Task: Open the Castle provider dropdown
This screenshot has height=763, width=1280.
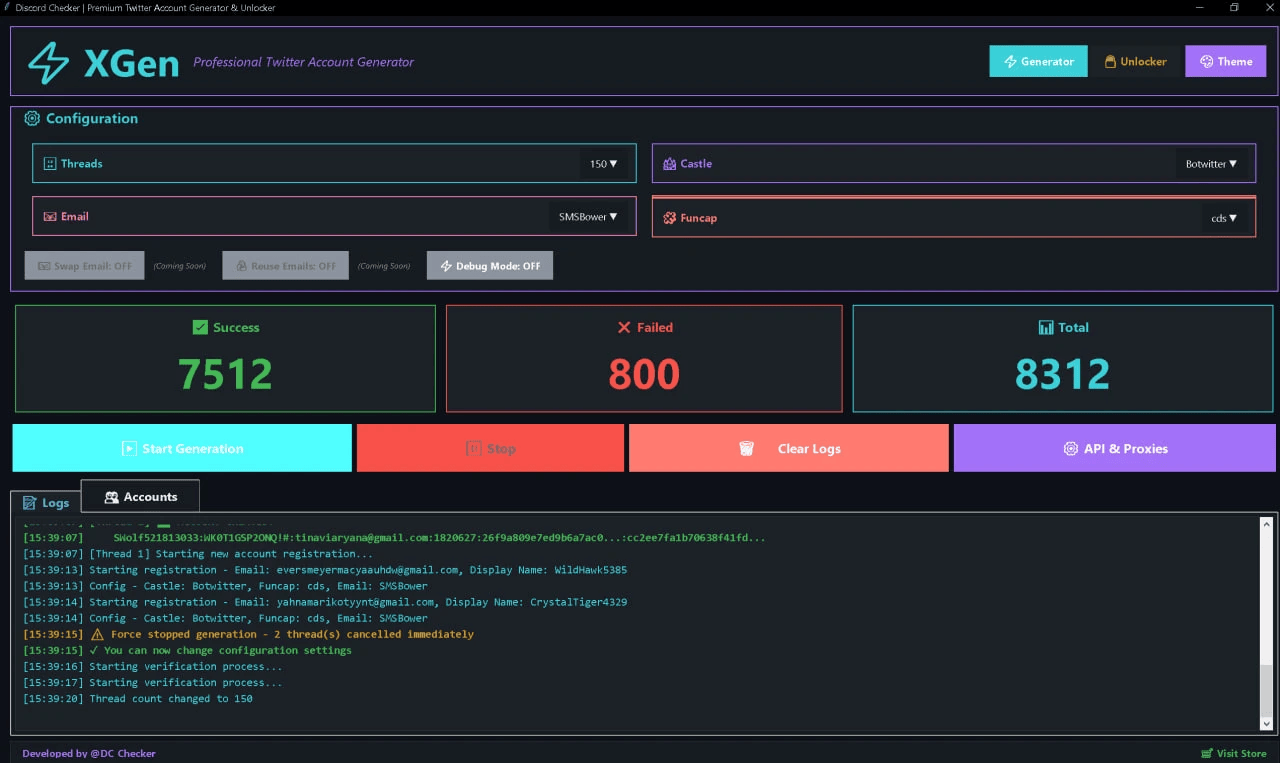Action: 1212,164
